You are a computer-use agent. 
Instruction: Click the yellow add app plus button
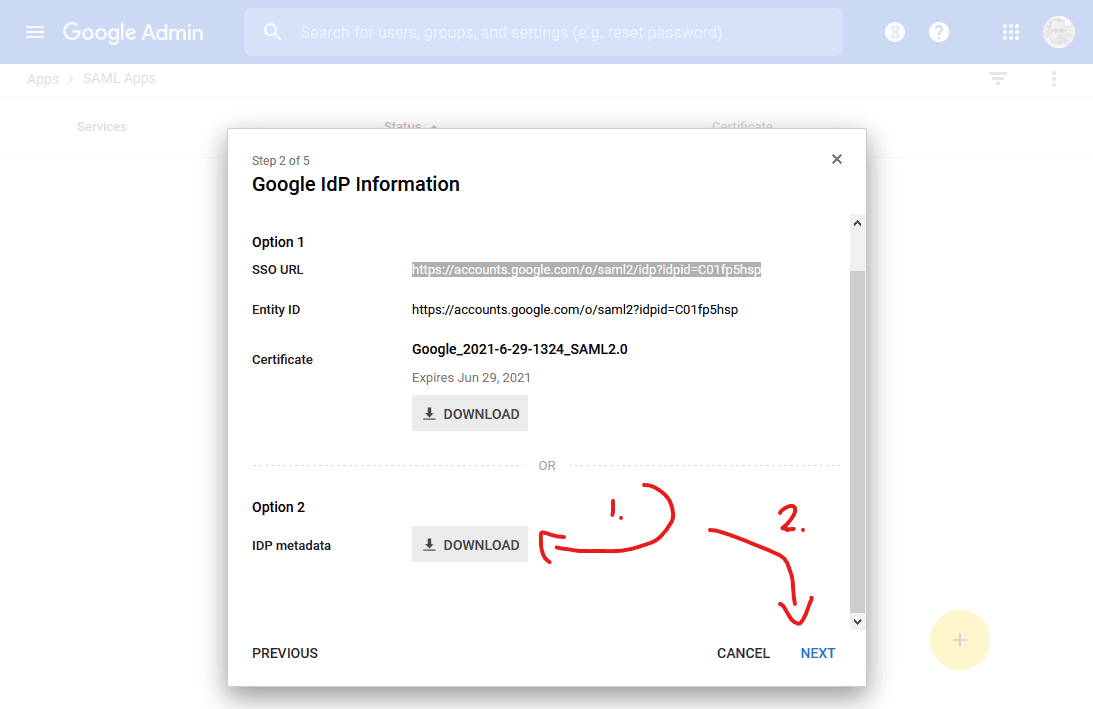point(959,640)
